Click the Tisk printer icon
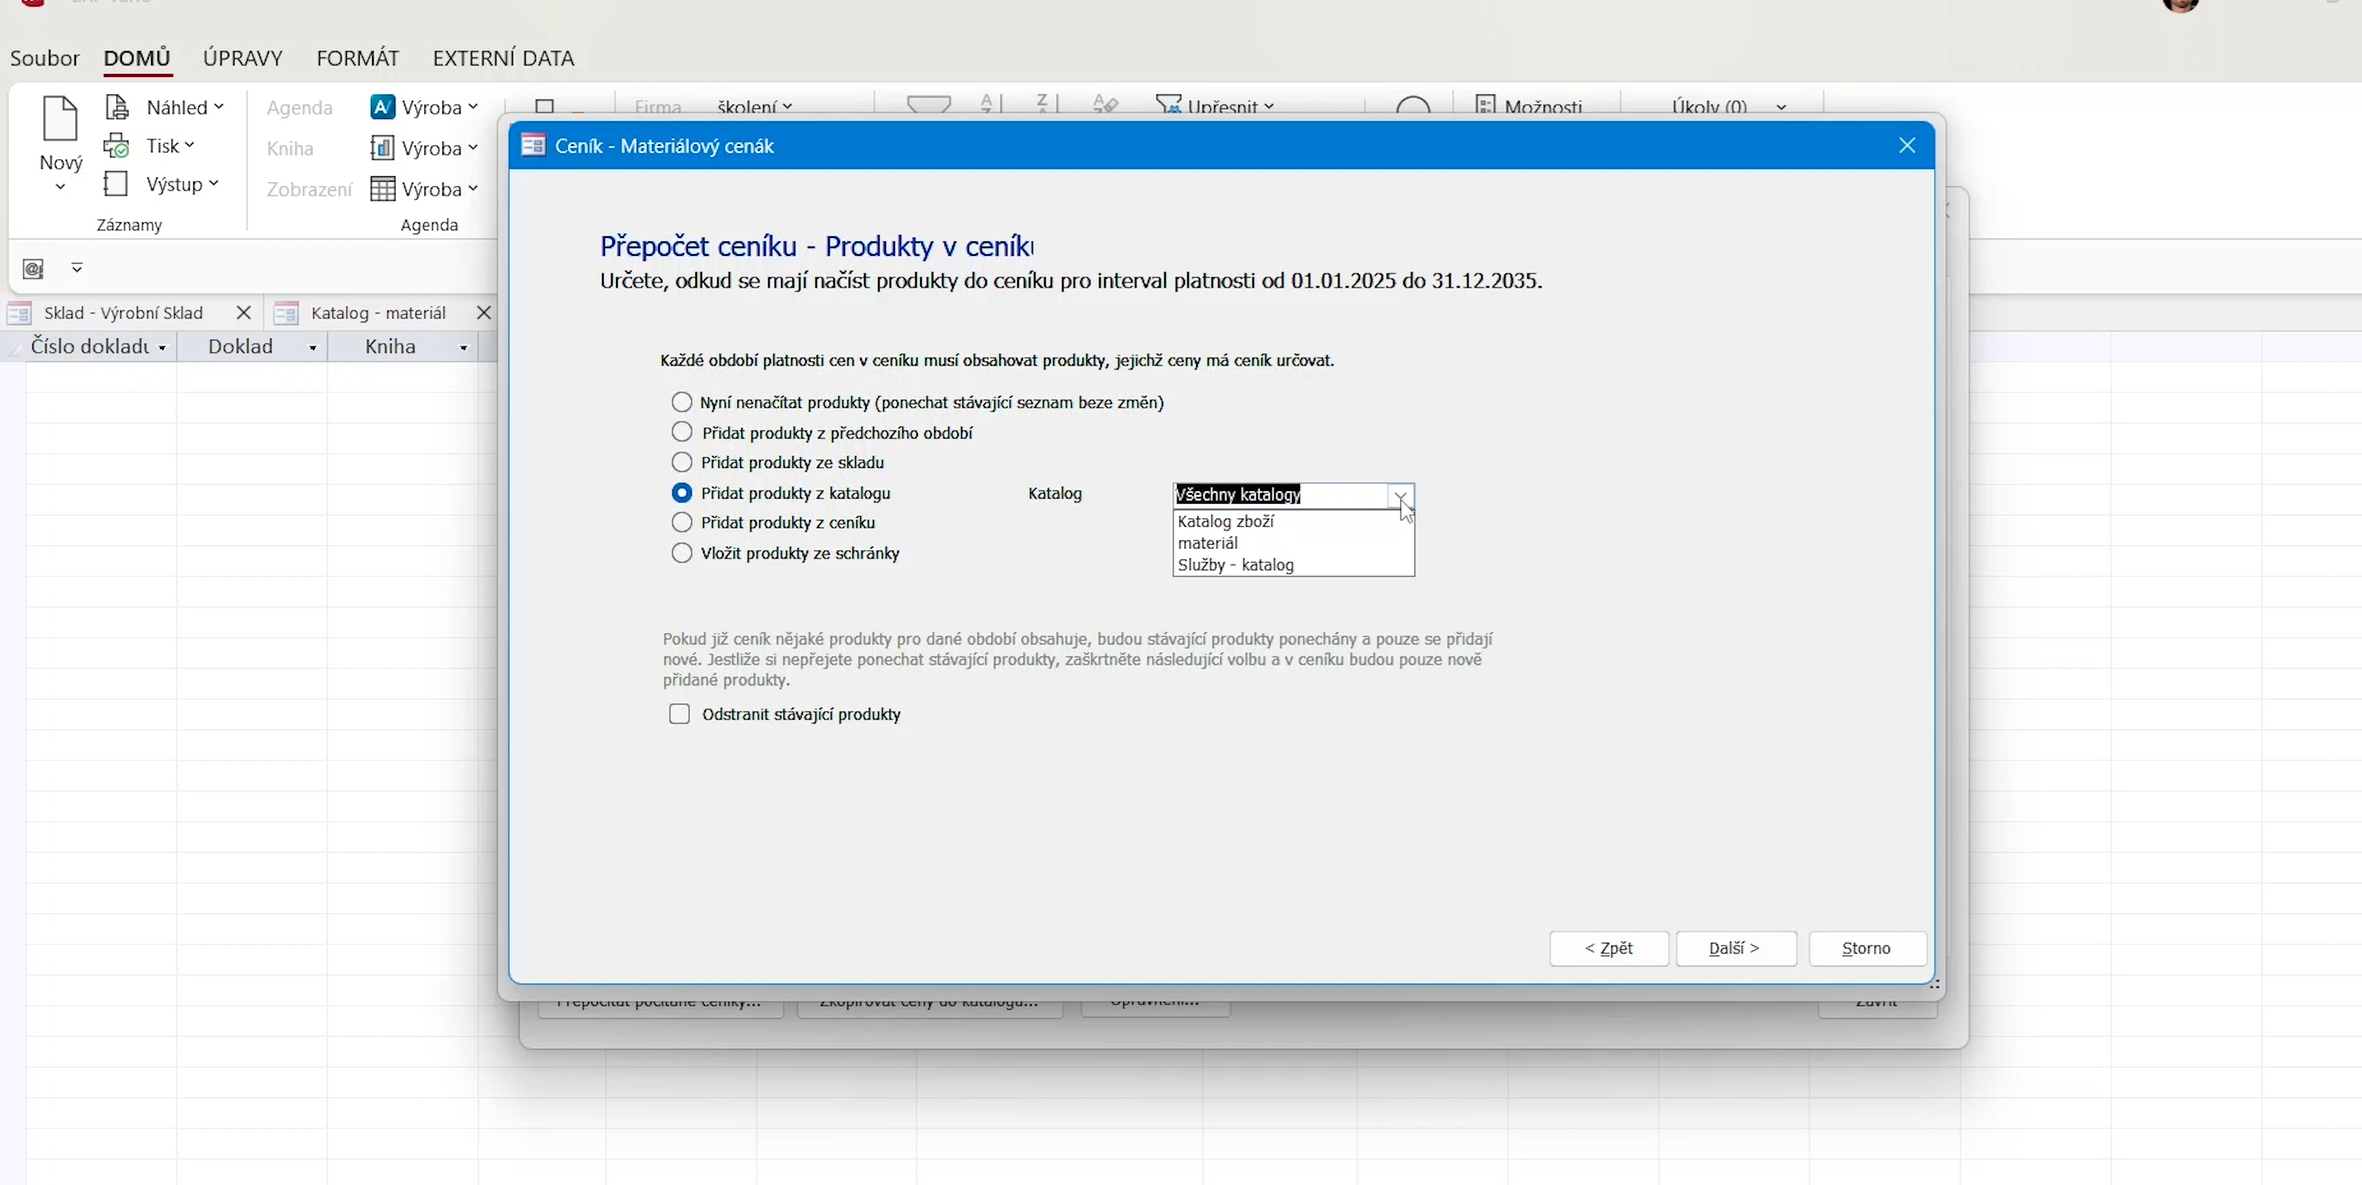 pos(117,146)
